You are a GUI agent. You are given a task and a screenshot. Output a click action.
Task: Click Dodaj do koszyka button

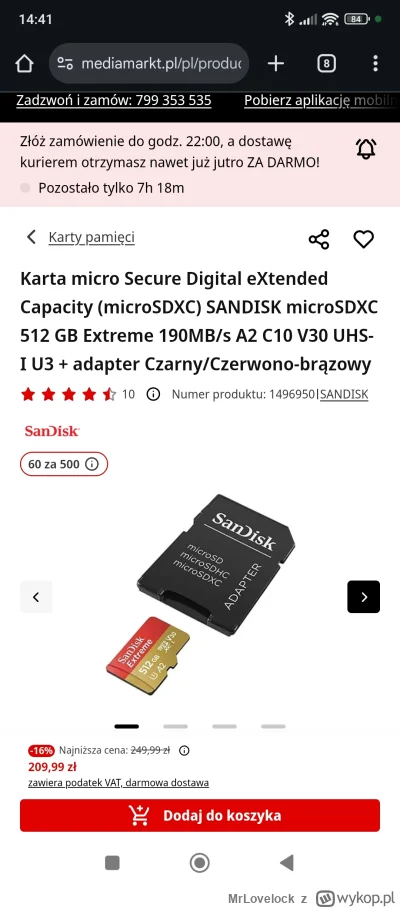pyautogui.click(x=200, y=815)
